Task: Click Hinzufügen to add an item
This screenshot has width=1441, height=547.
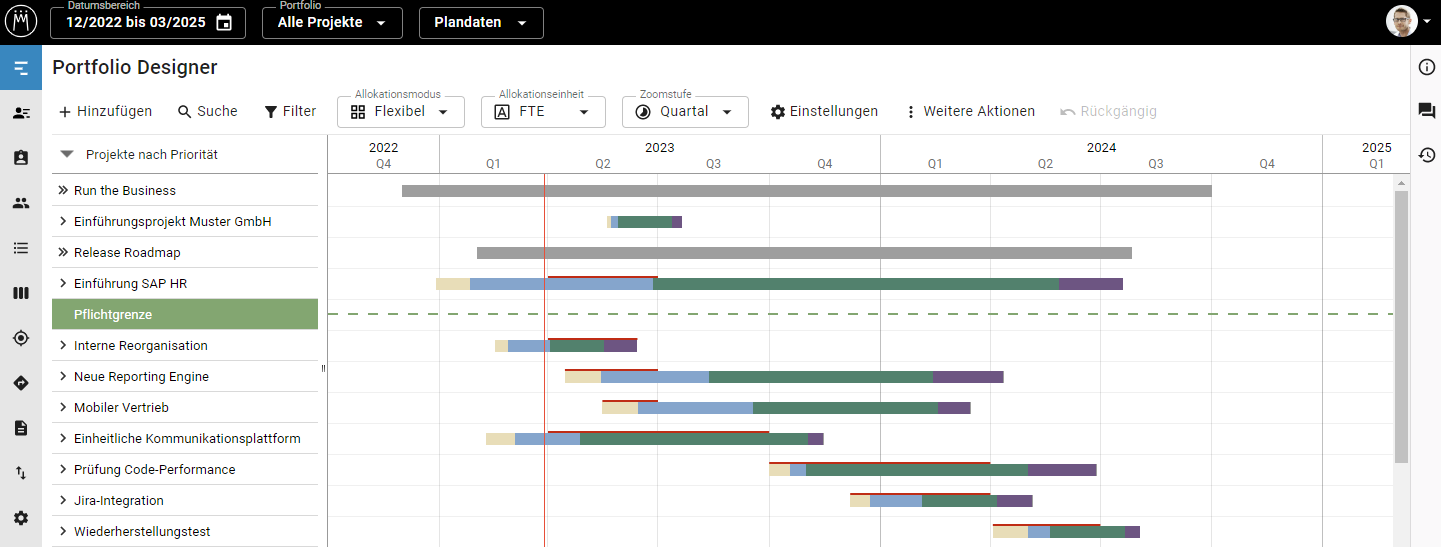Action: [x=105, y=112]
